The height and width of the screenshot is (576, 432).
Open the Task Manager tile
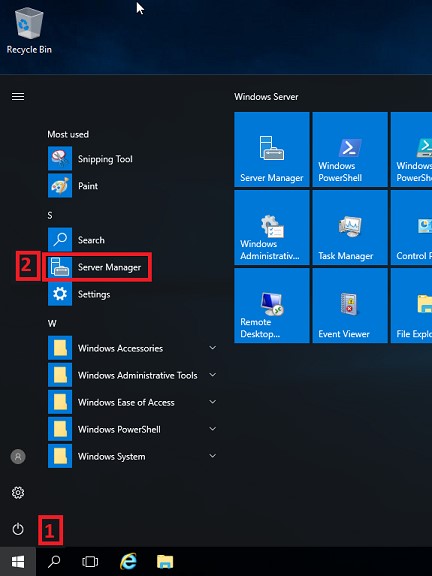pos(350,227)
